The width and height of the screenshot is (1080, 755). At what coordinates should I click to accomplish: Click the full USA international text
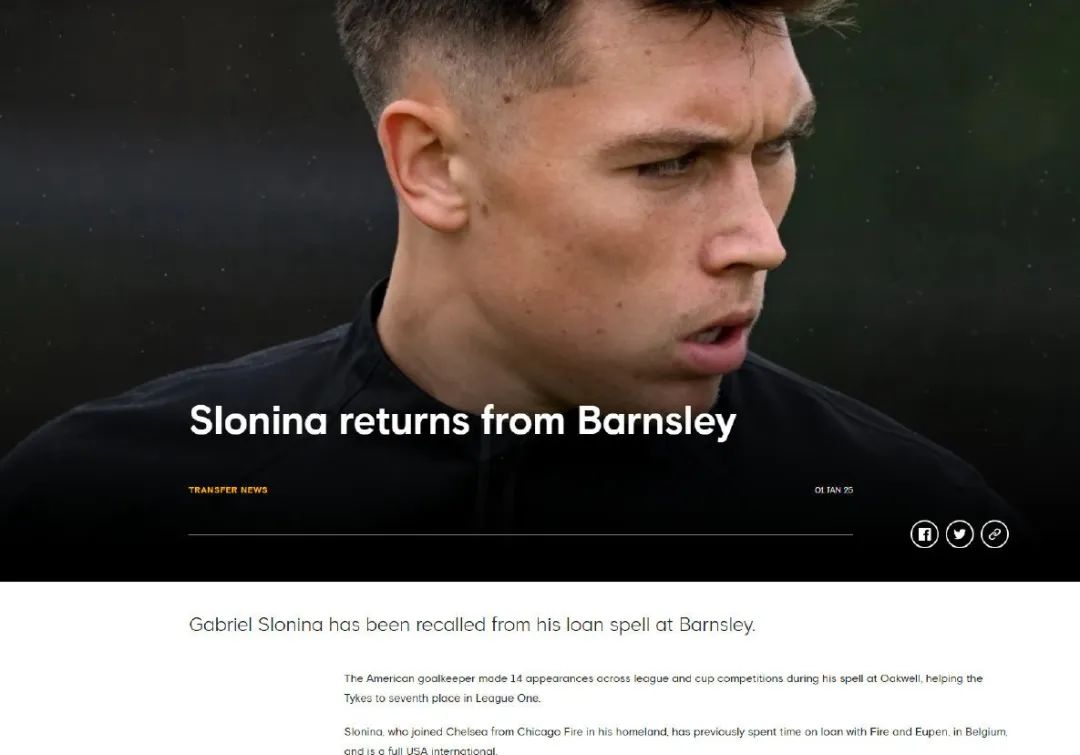click(442, 750)
